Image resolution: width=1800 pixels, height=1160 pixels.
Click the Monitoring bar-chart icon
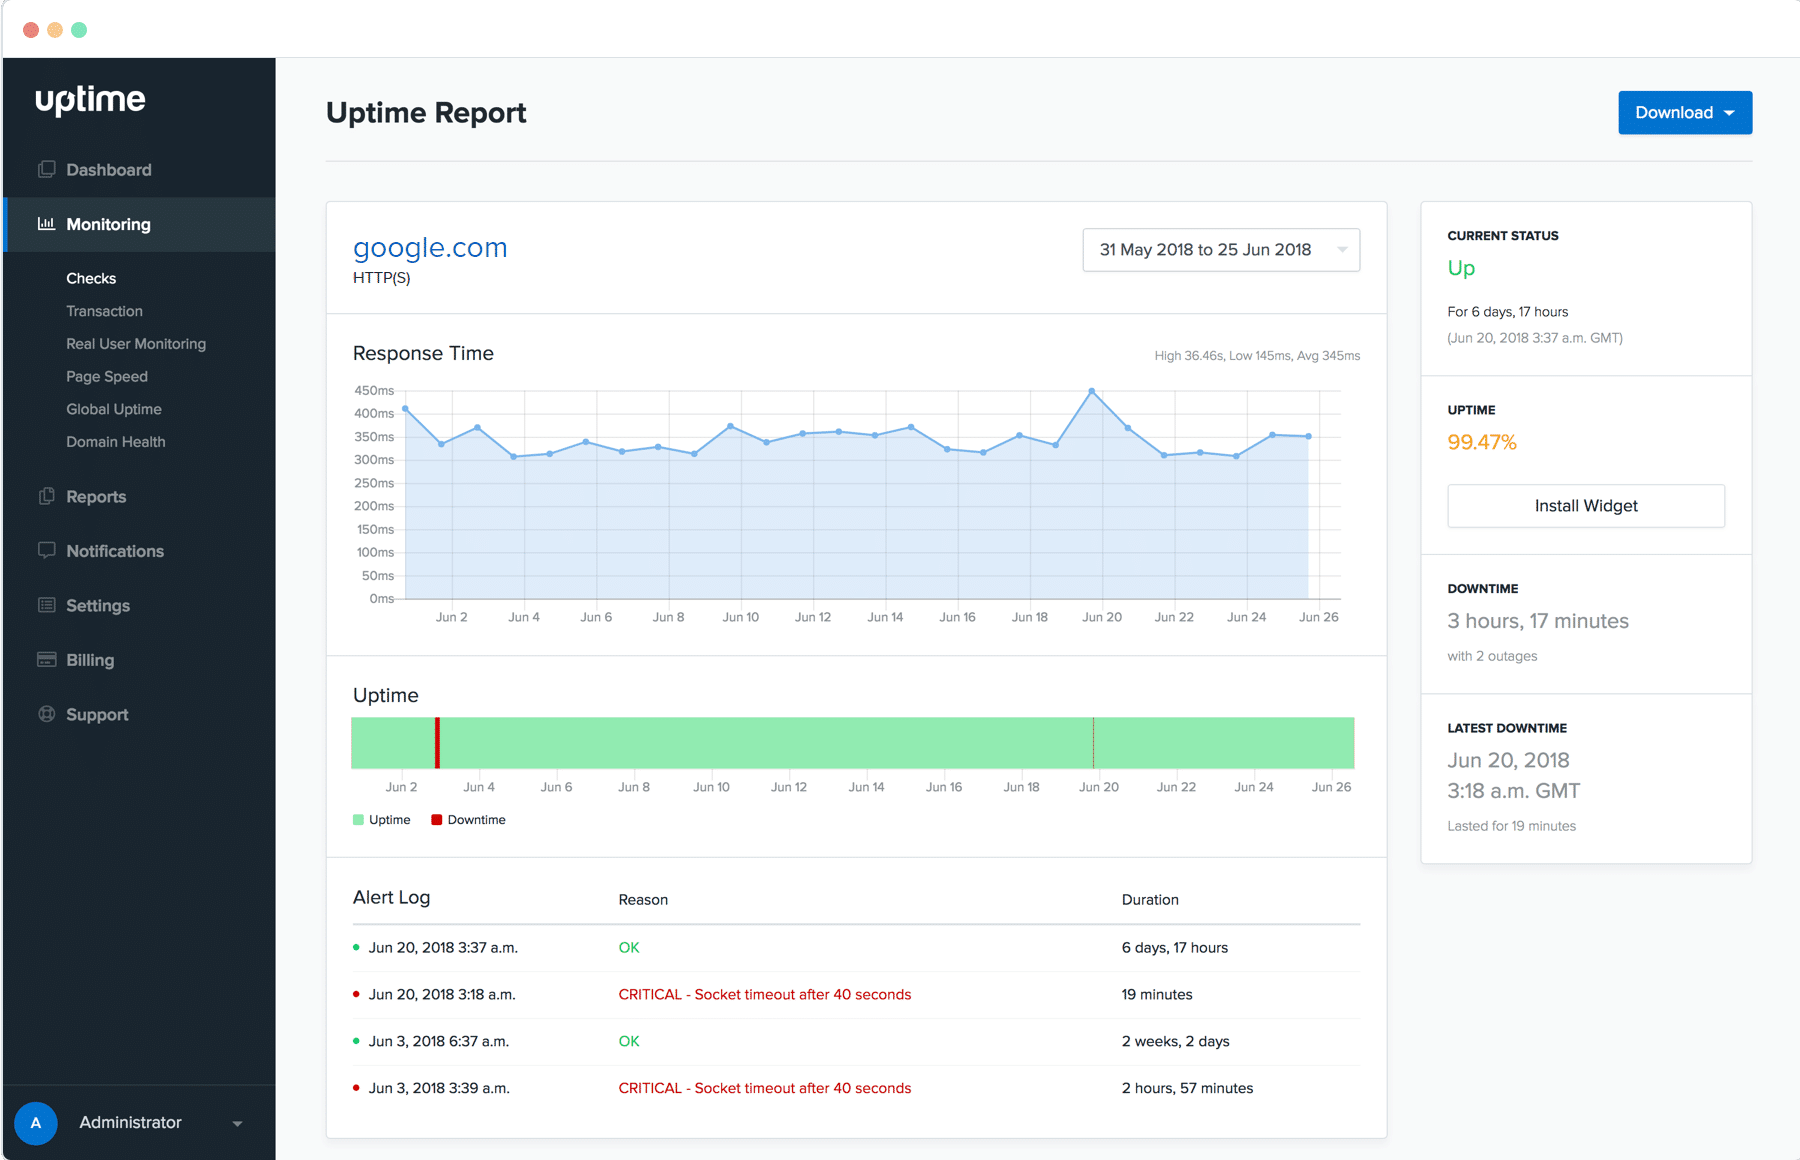point(47,224)
